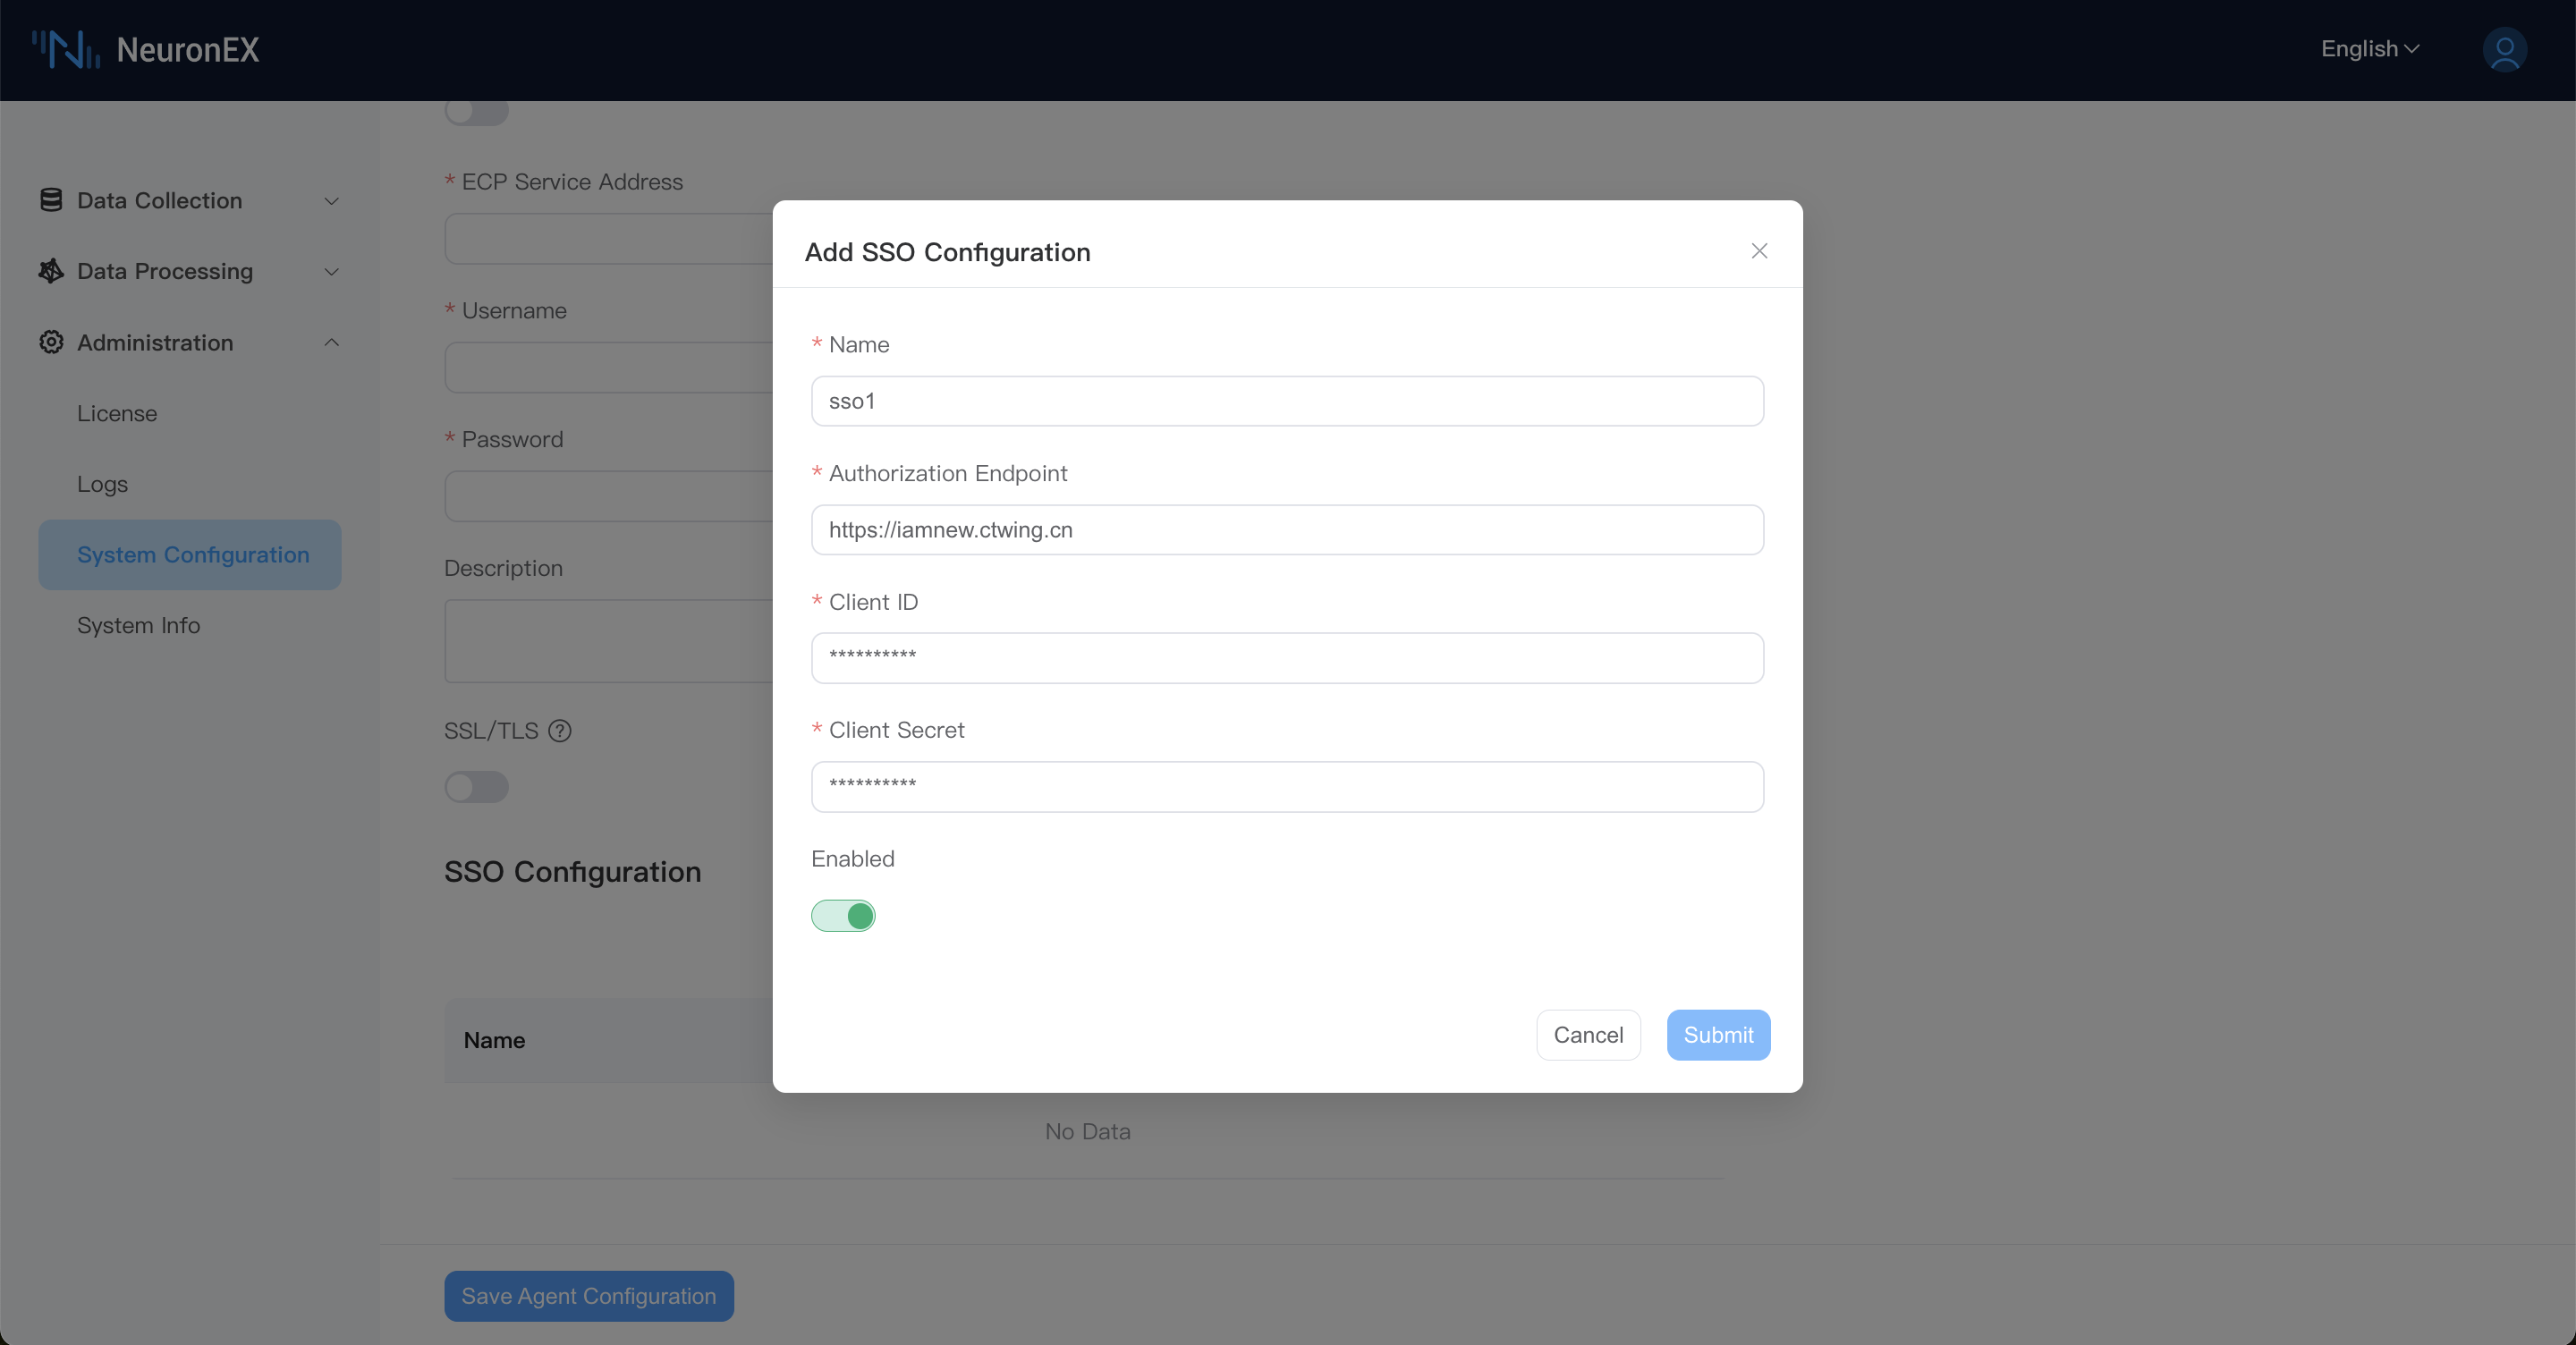Open the SSL/TLS help tooltip icon
This screenshot has width=2576, height=1345.
pos(560,731)
